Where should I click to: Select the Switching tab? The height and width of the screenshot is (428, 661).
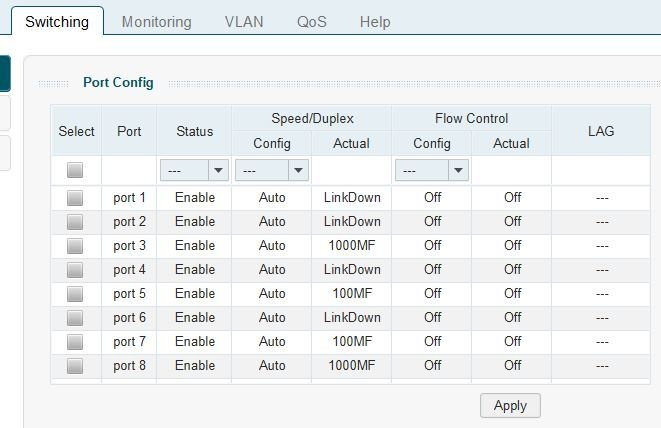point(57,21)
